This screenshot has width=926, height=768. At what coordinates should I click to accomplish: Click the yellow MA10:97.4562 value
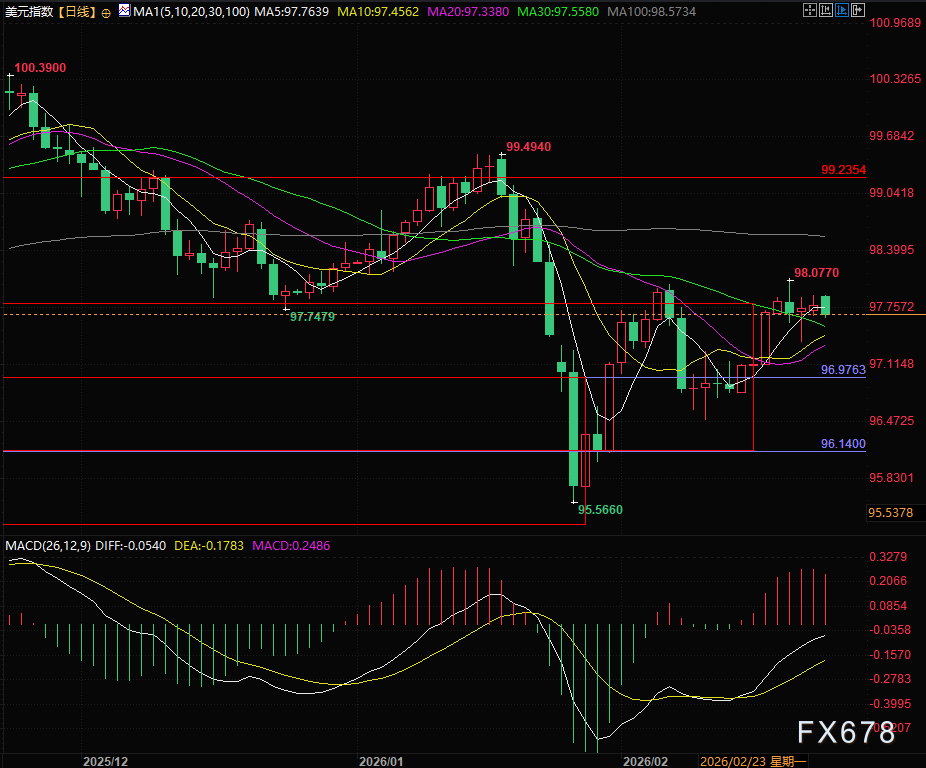coord(378,11)
